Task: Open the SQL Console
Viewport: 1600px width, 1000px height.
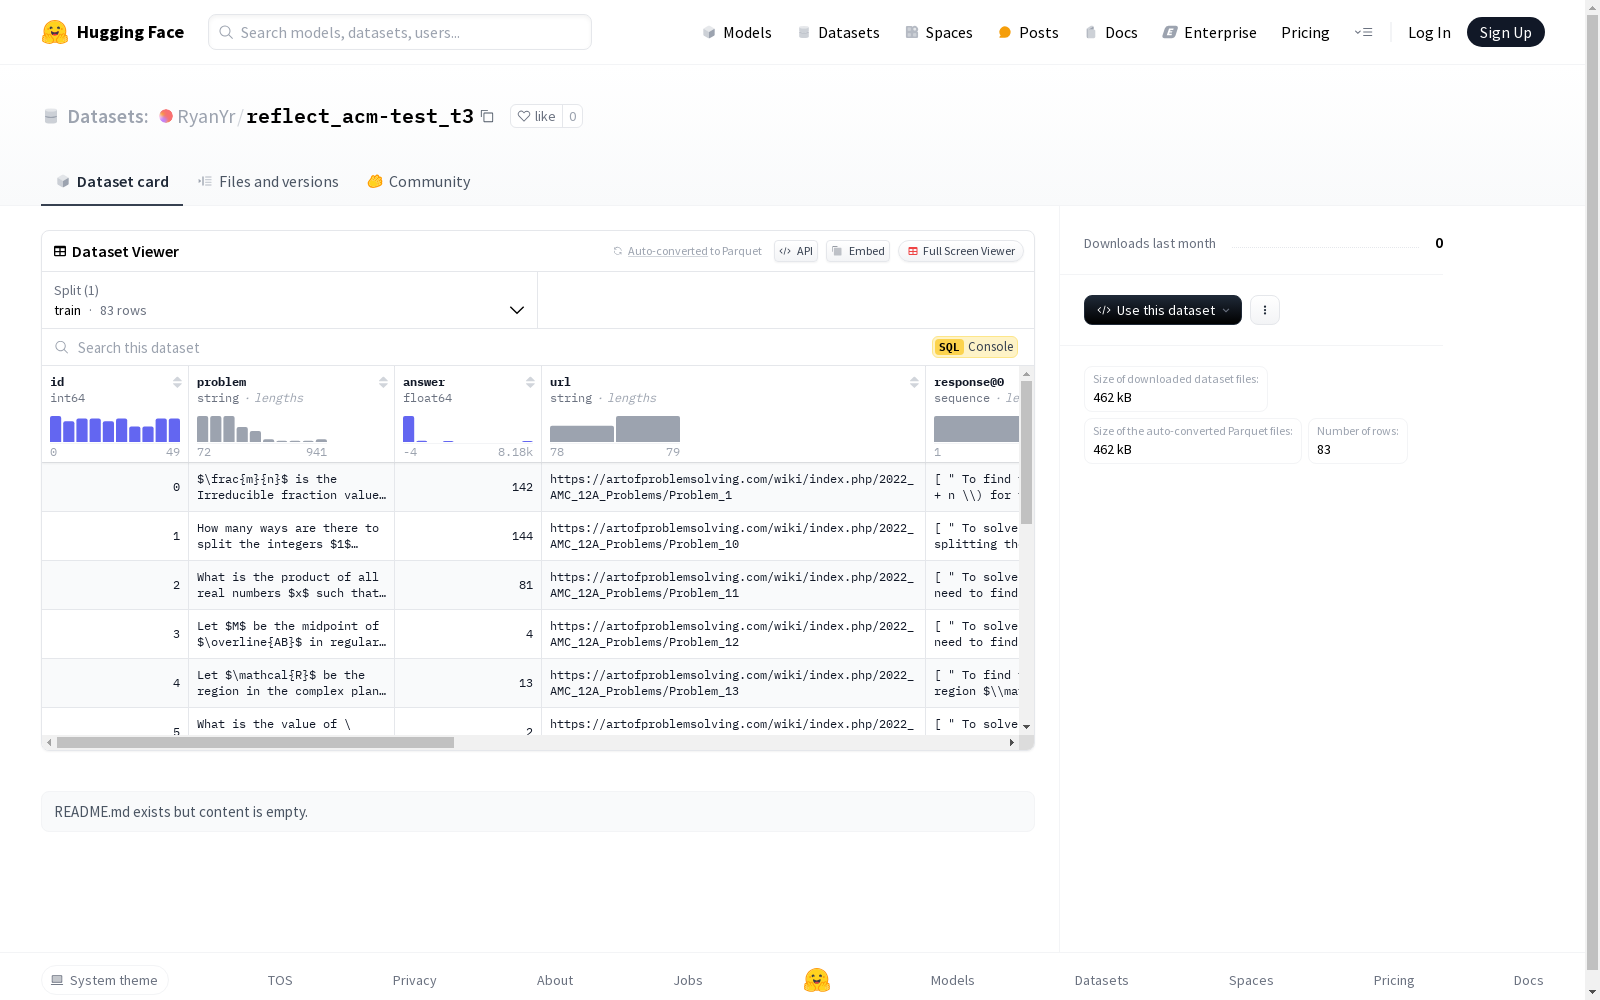Action: coord(975,347)
